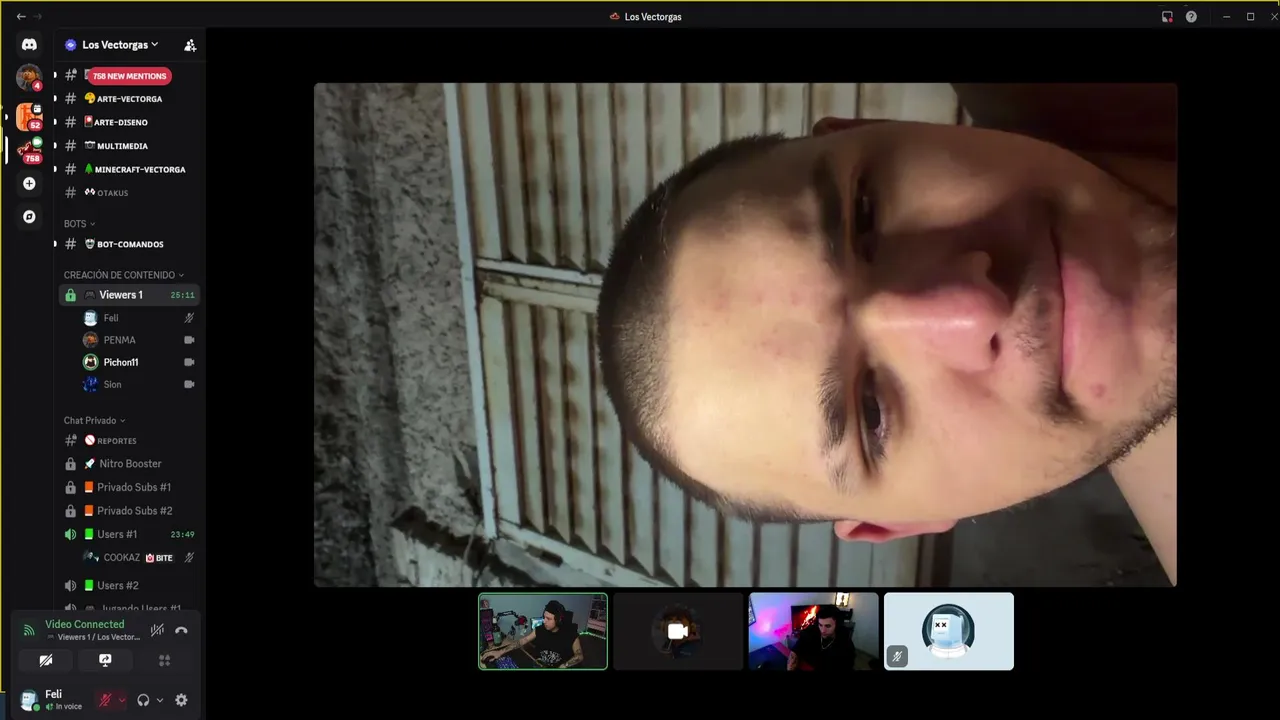Open the ARTE-VECTORGA channel
1280x720 pixels.
pos(129,99)
